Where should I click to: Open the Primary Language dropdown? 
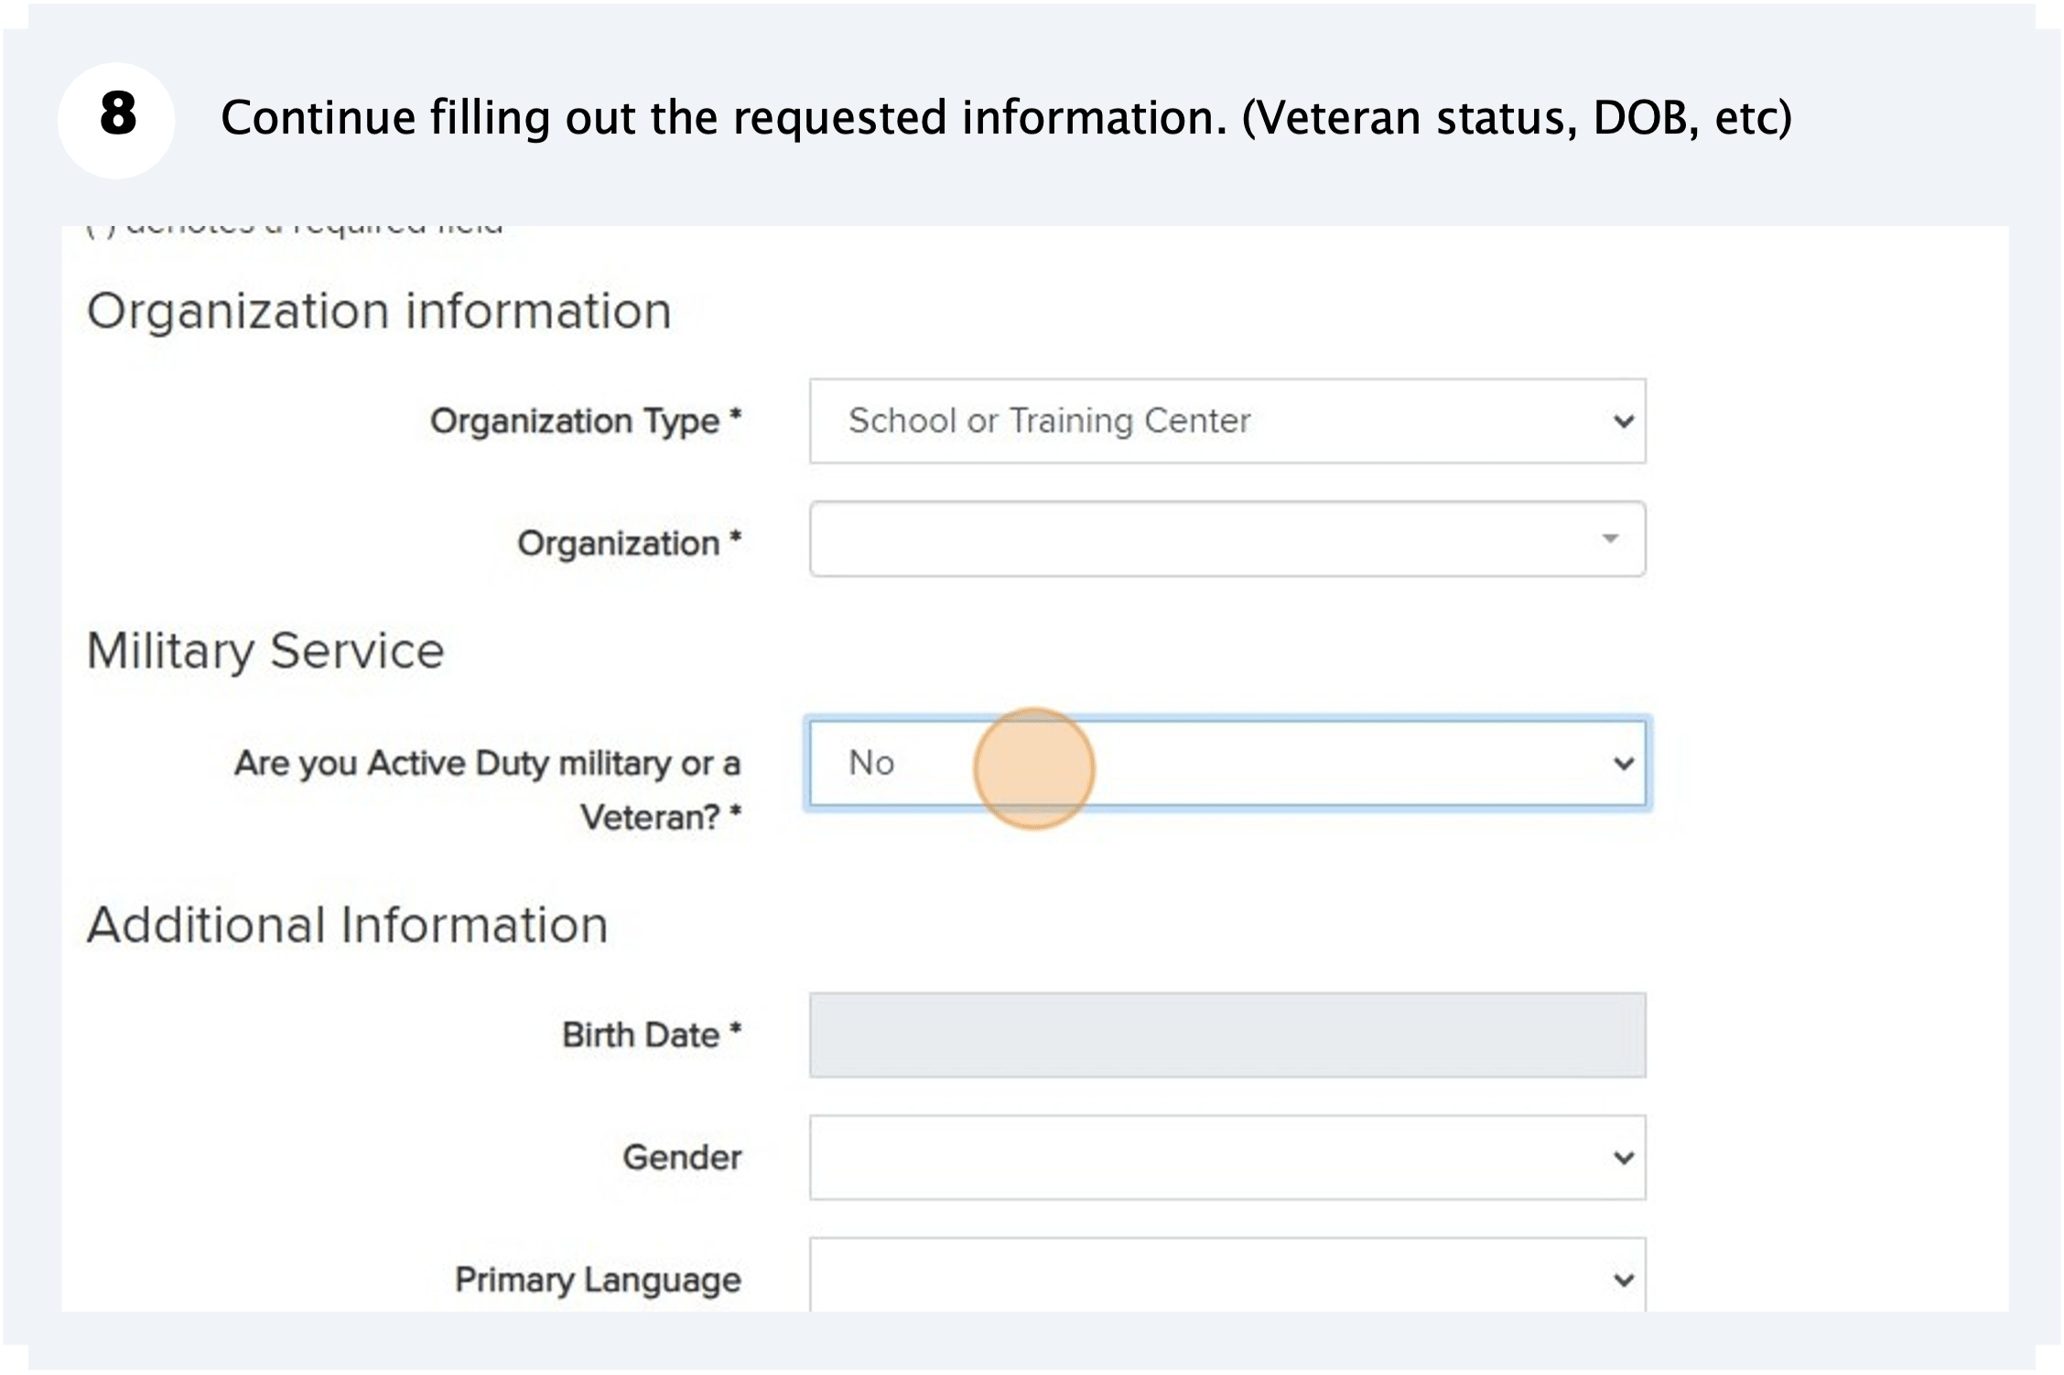coord(1225,1277)
